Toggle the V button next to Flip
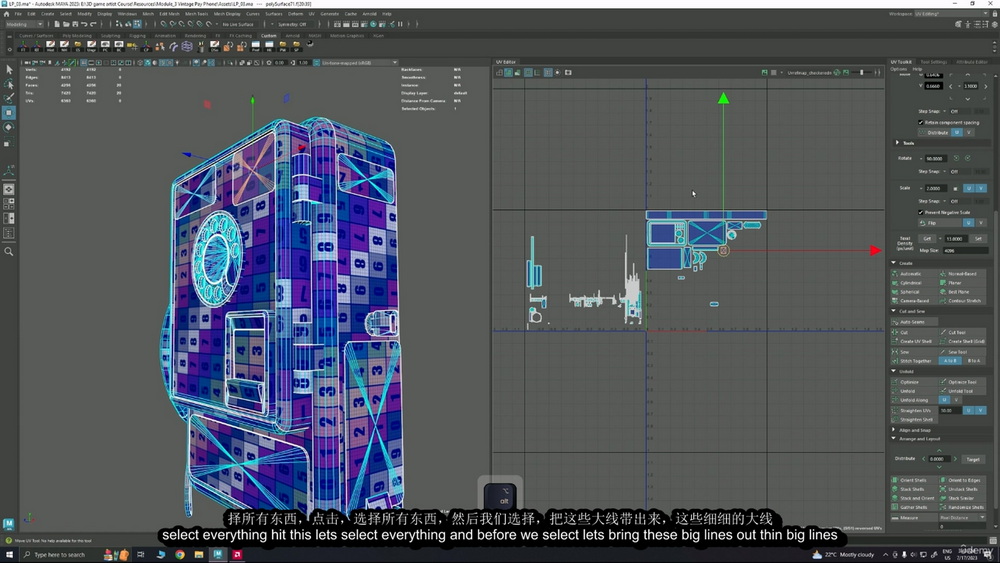This screenshot has height=563, width=1000. (981, 223)
